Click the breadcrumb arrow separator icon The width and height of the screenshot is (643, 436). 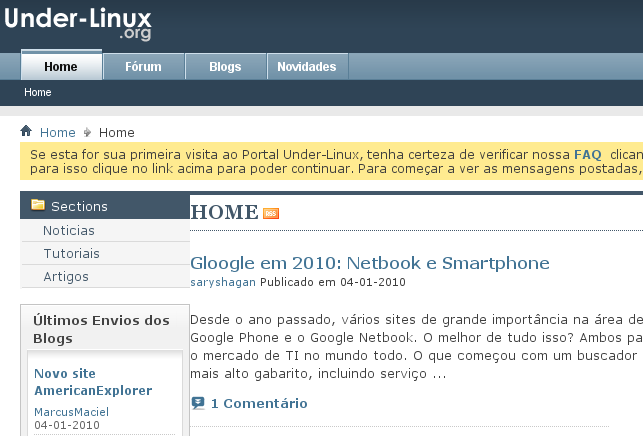(87, 132)
